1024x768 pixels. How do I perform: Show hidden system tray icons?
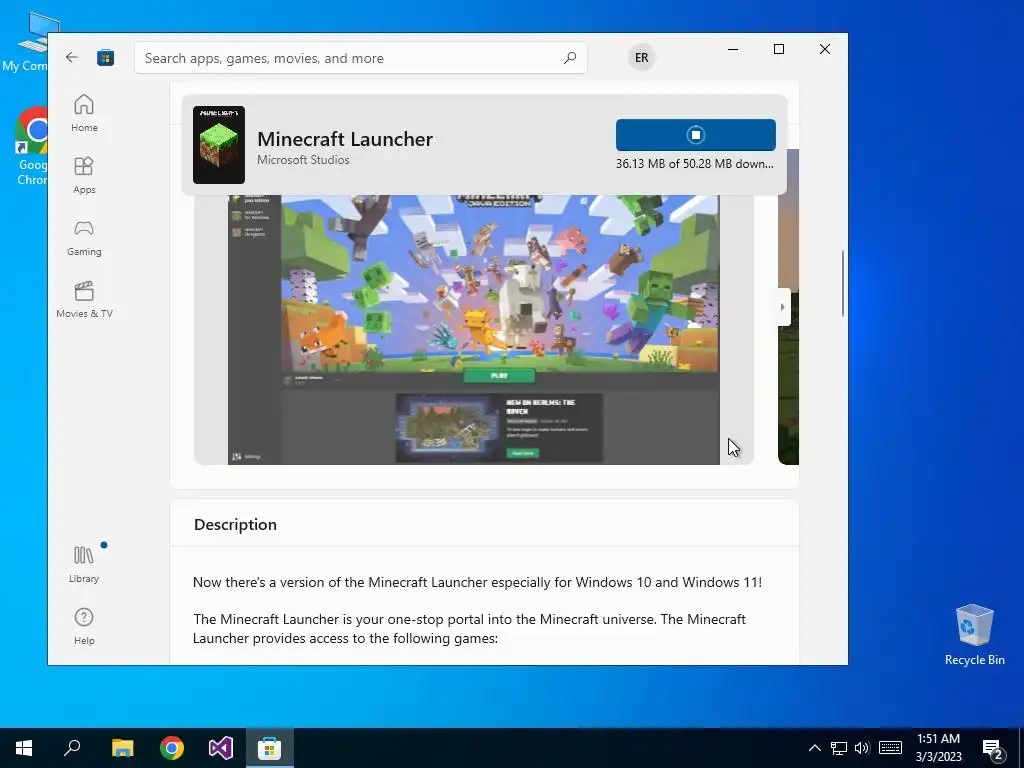[814, 748]
